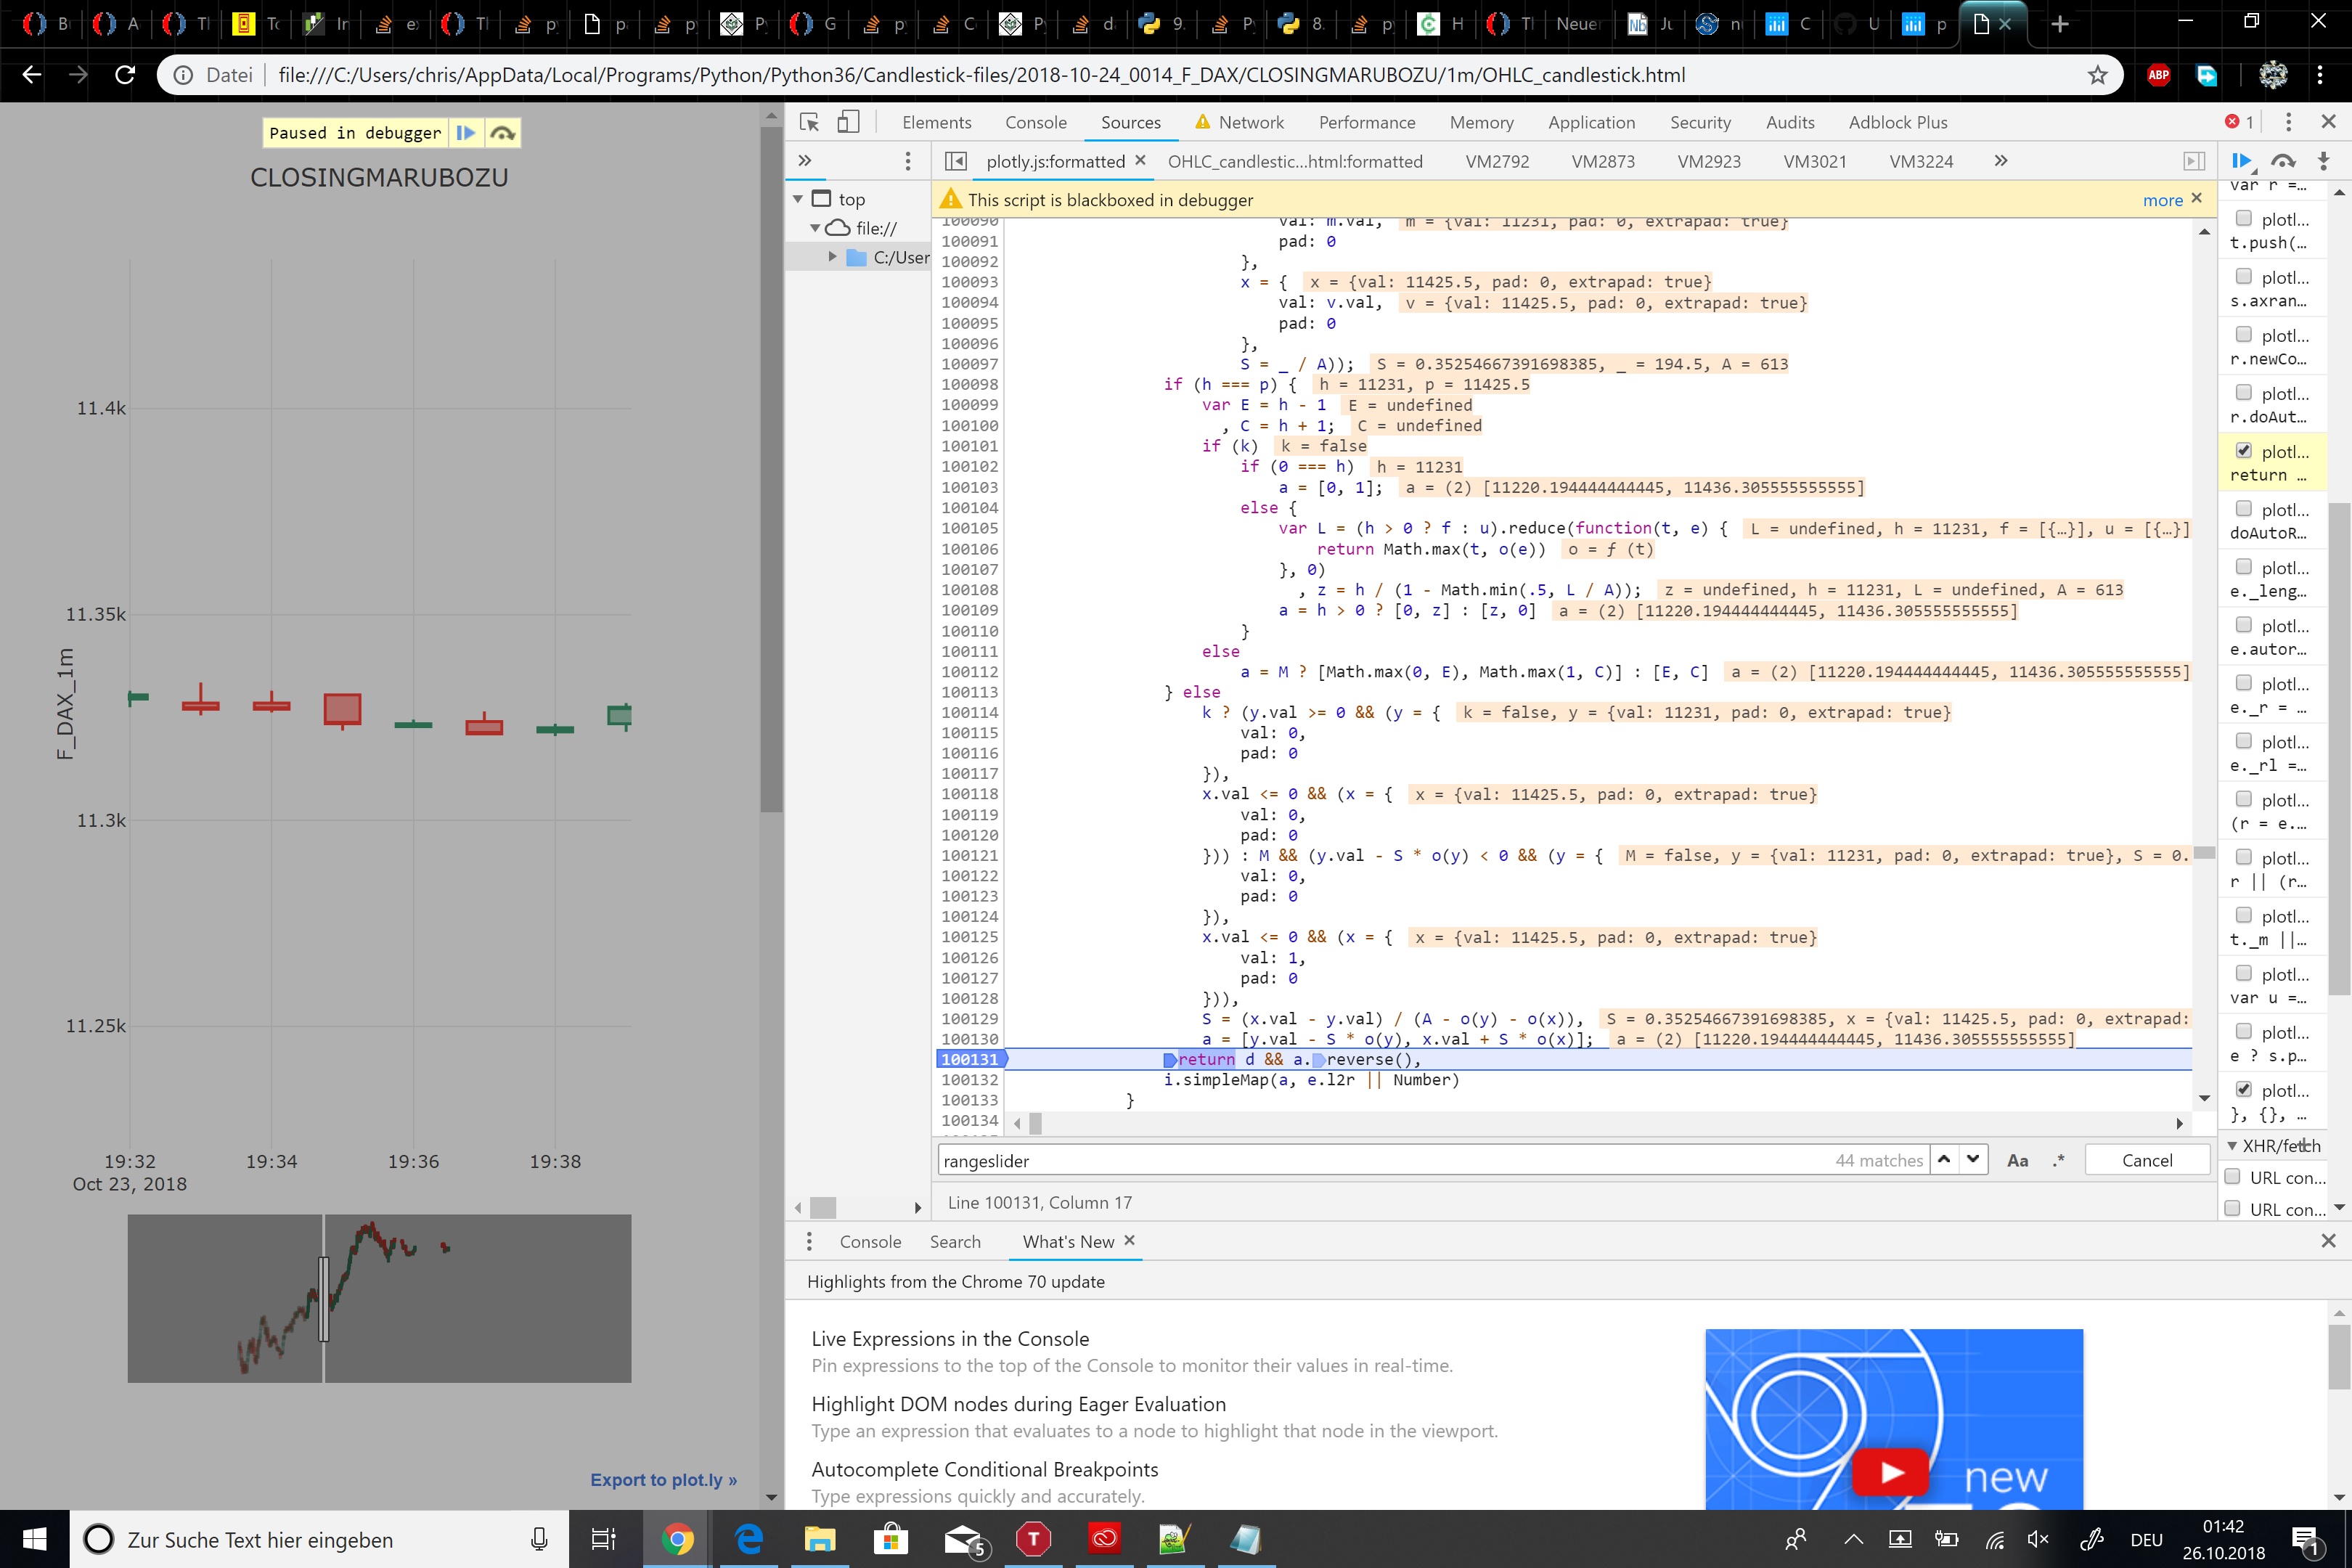This screenshot has width=2352, height=1568.
Task: Click the step over next function call icon
Action: pos(2283,160)
